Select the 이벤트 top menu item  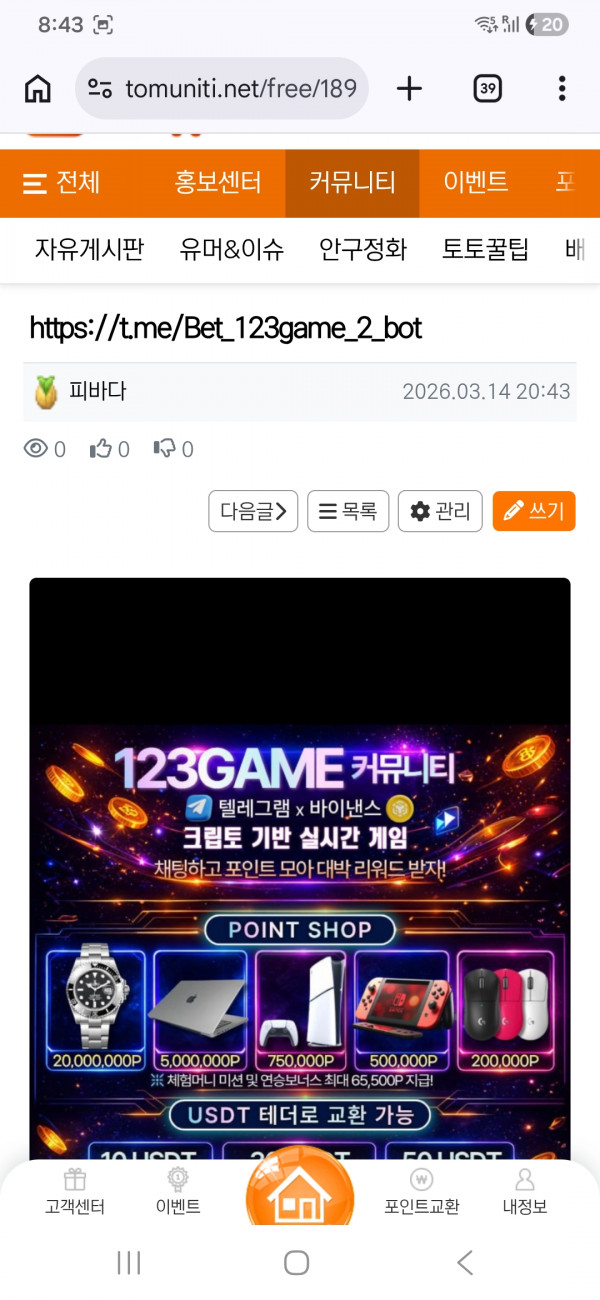coord(476,183)
